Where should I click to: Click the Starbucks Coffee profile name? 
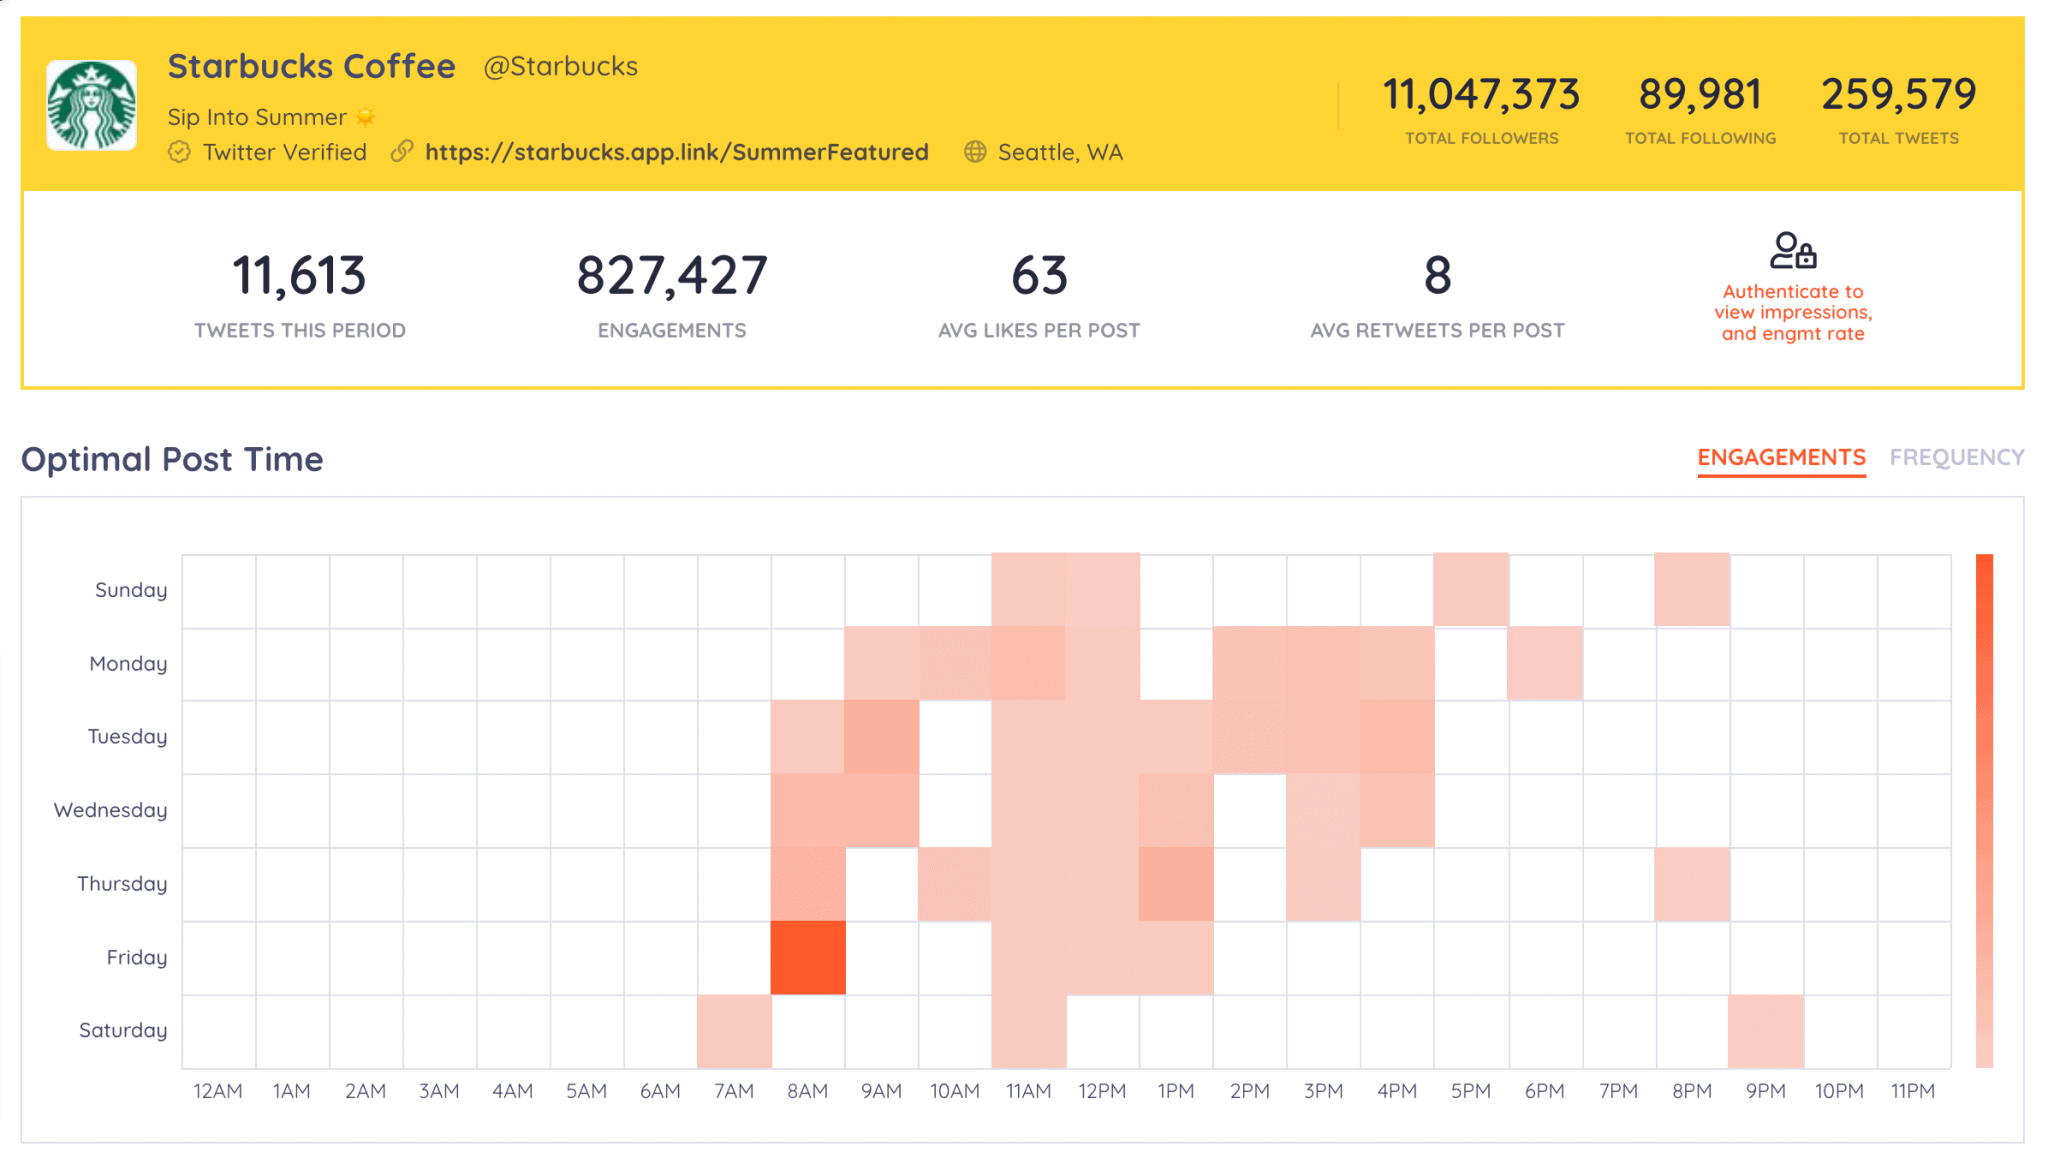(x=312, y=66)
